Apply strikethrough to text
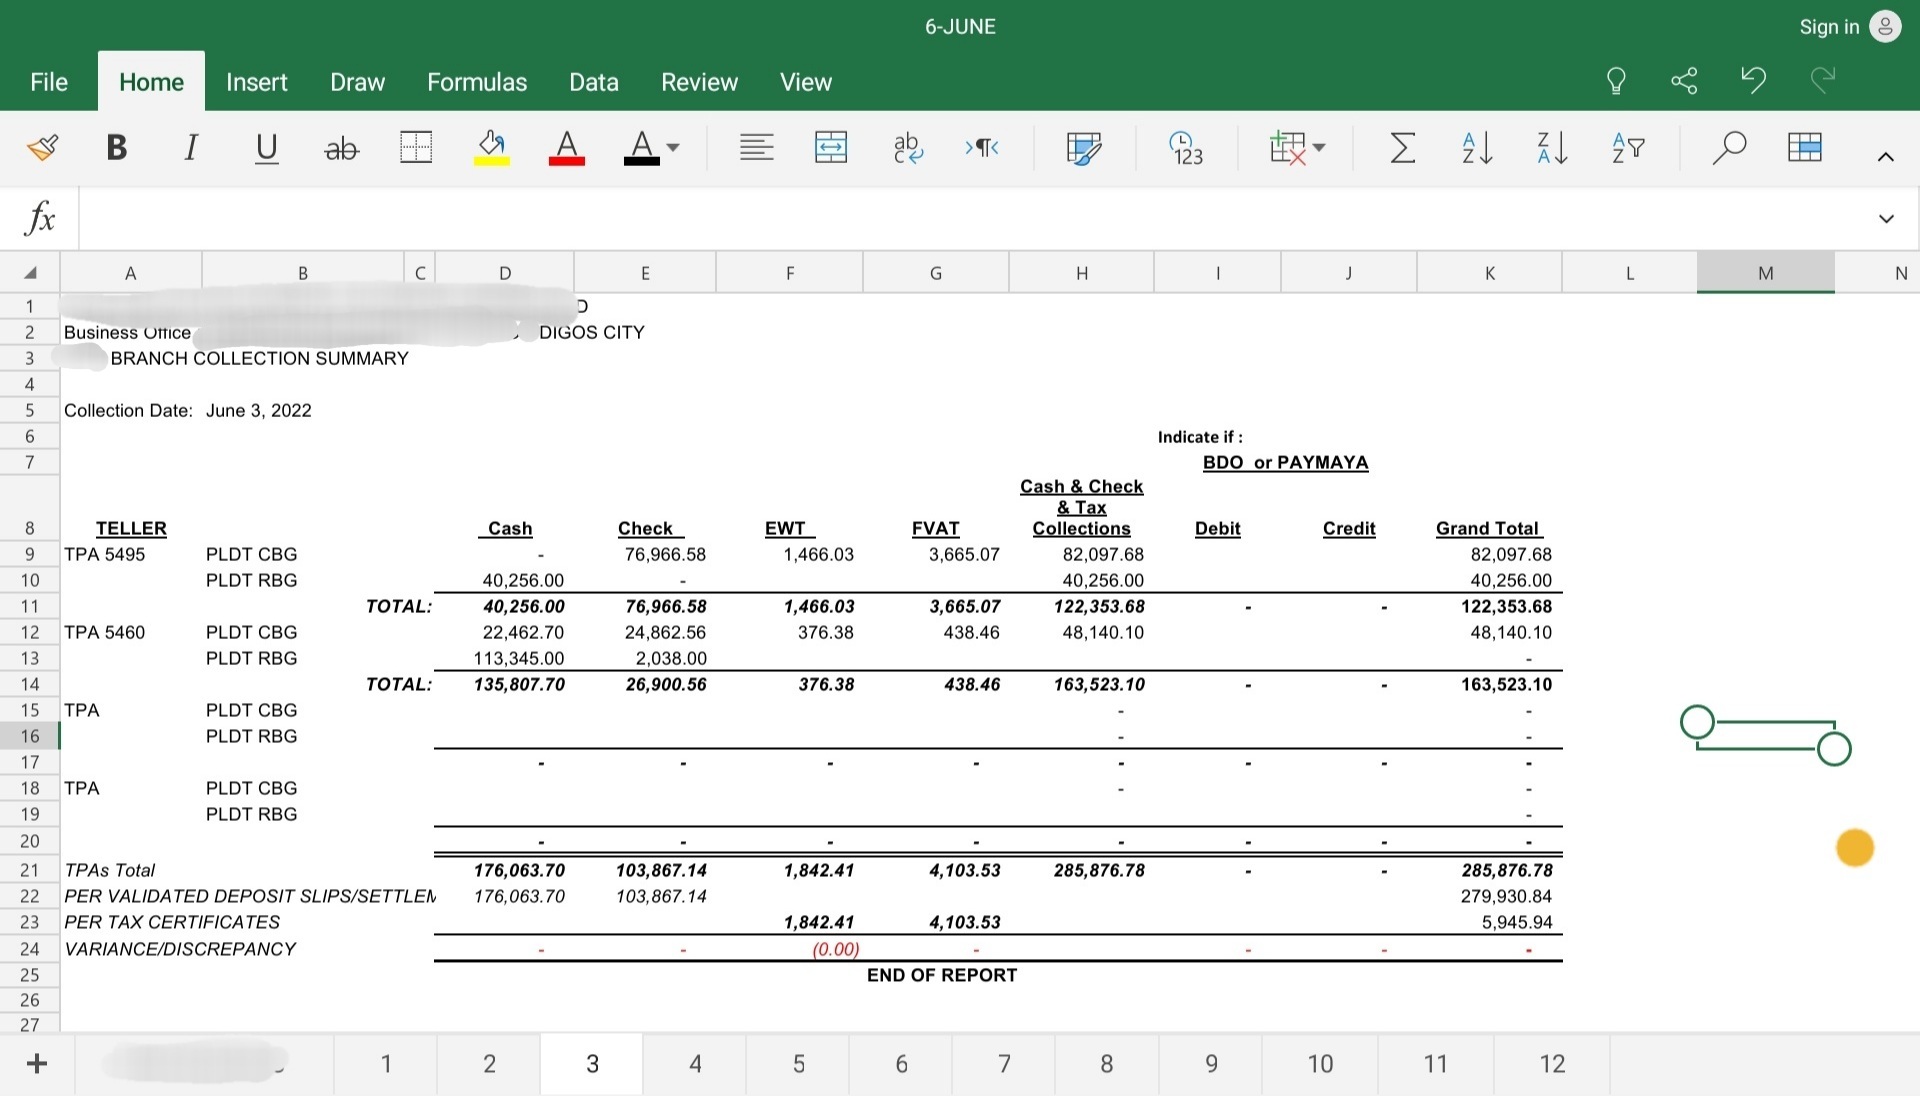The height and width of the screenshot is (1096, 1920). (x=341, y=149)
